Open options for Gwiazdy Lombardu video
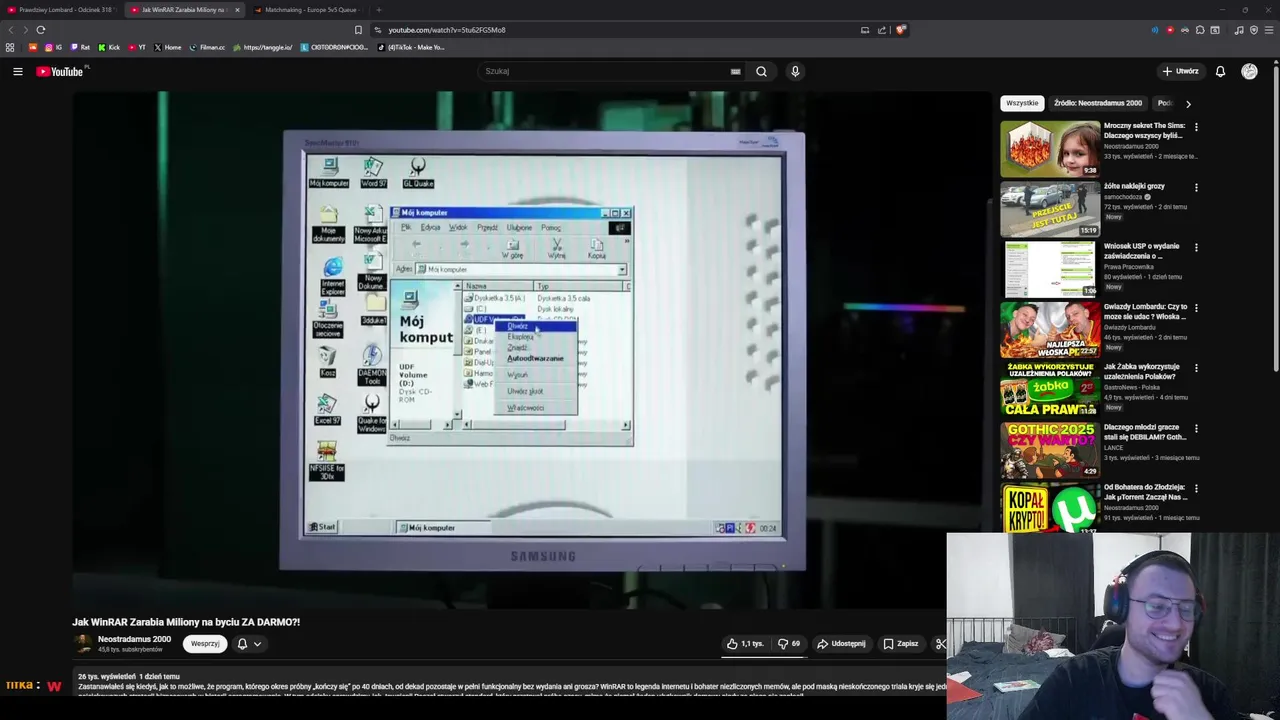1280x720 pixels. pos(1195,308)
